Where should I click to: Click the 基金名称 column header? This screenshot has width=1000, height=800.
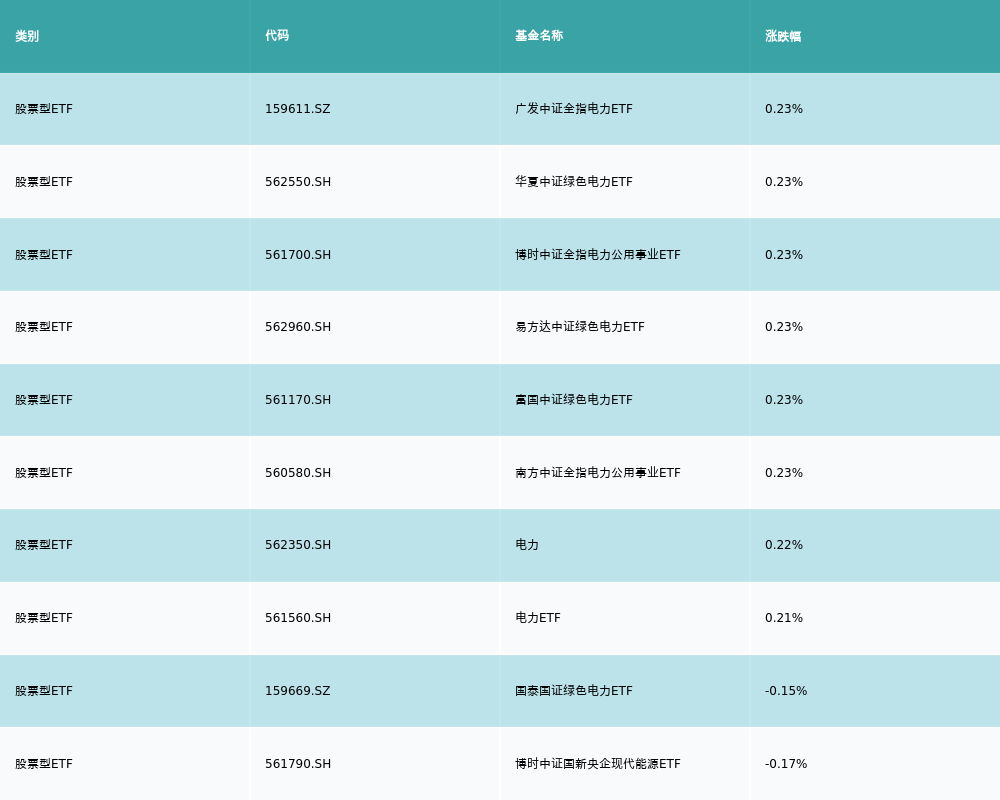click(x=539, y=36)
